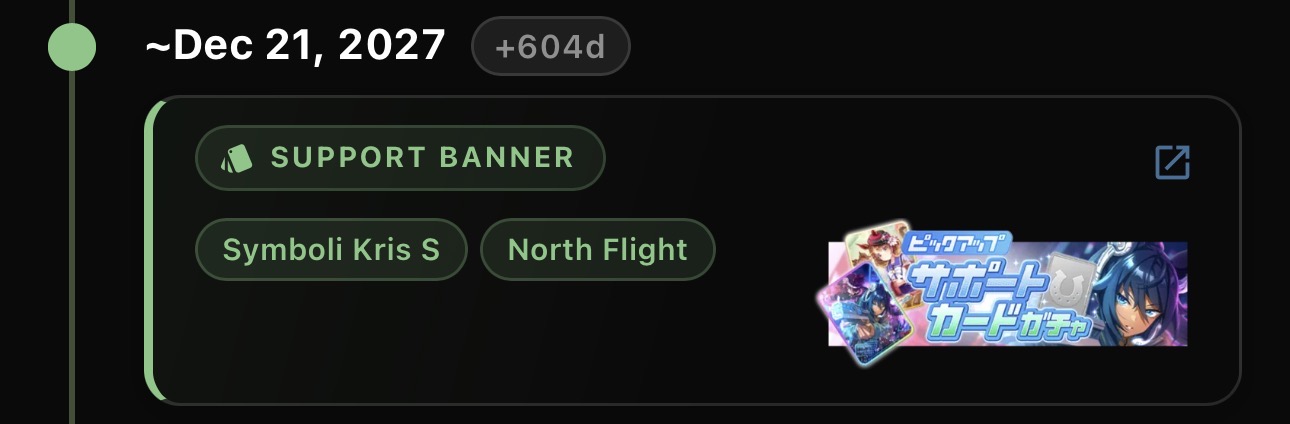The image size is (1290, 424).
Task: Select the Symboli Kris S tag
Action: point(331,249)
